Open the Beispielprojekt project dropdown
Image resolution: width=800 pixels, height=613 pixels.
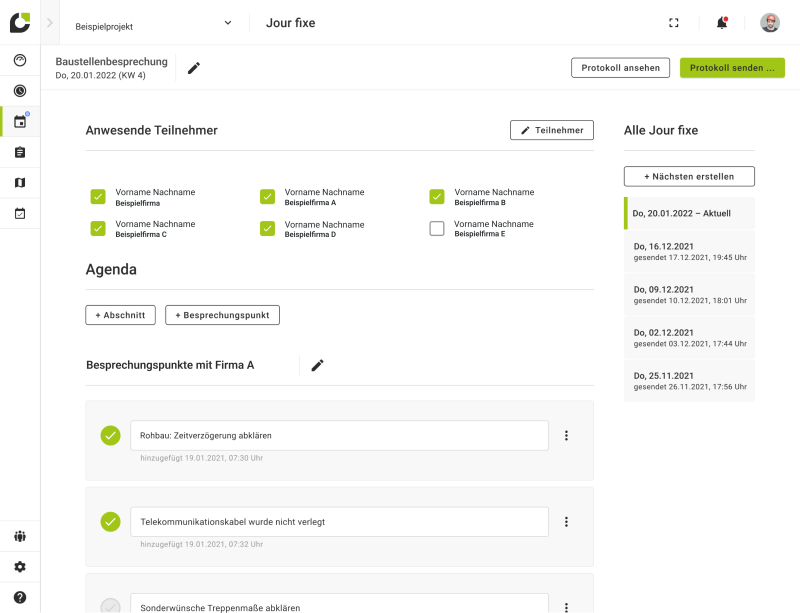point(153,24)
